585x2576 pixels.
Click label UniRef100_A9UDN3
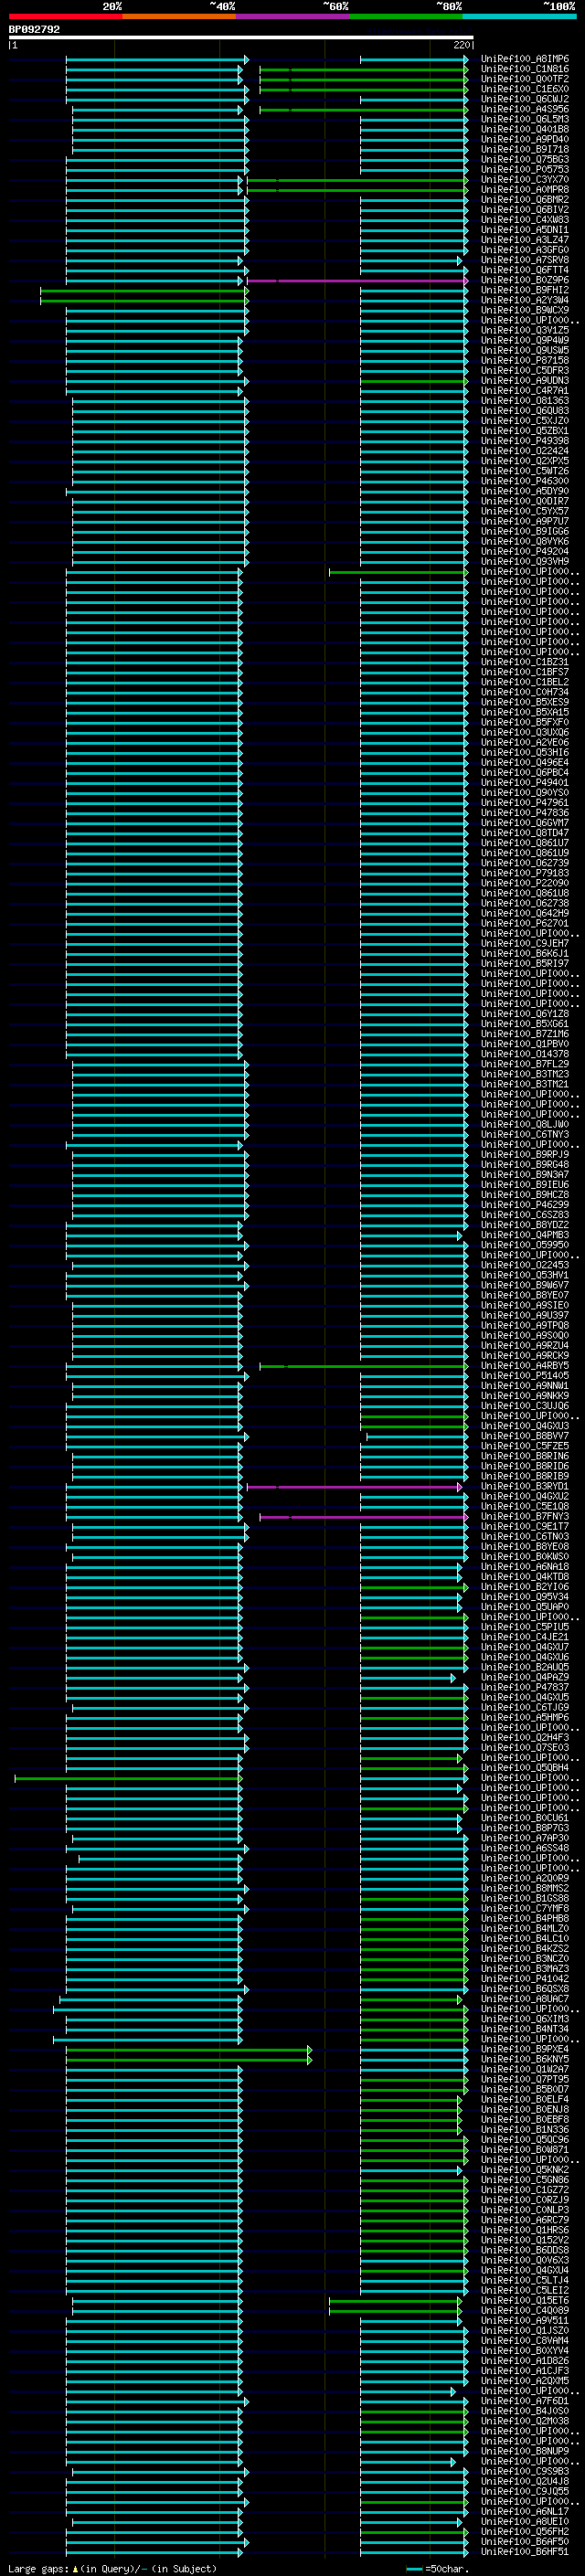[x=525, y=381]
